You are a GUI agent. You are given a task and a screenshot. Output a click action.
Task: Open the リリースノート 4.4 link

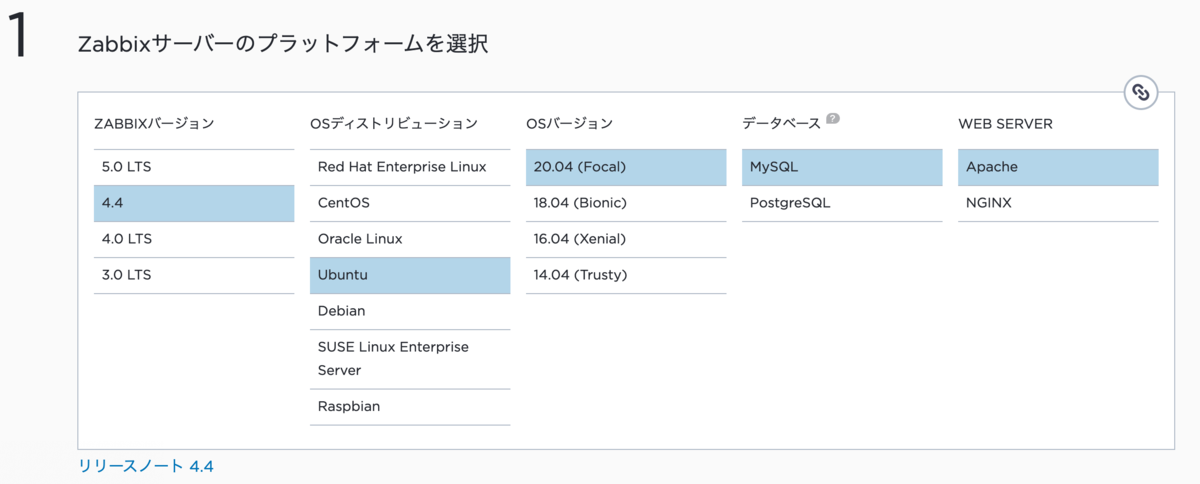pos(146,466)
